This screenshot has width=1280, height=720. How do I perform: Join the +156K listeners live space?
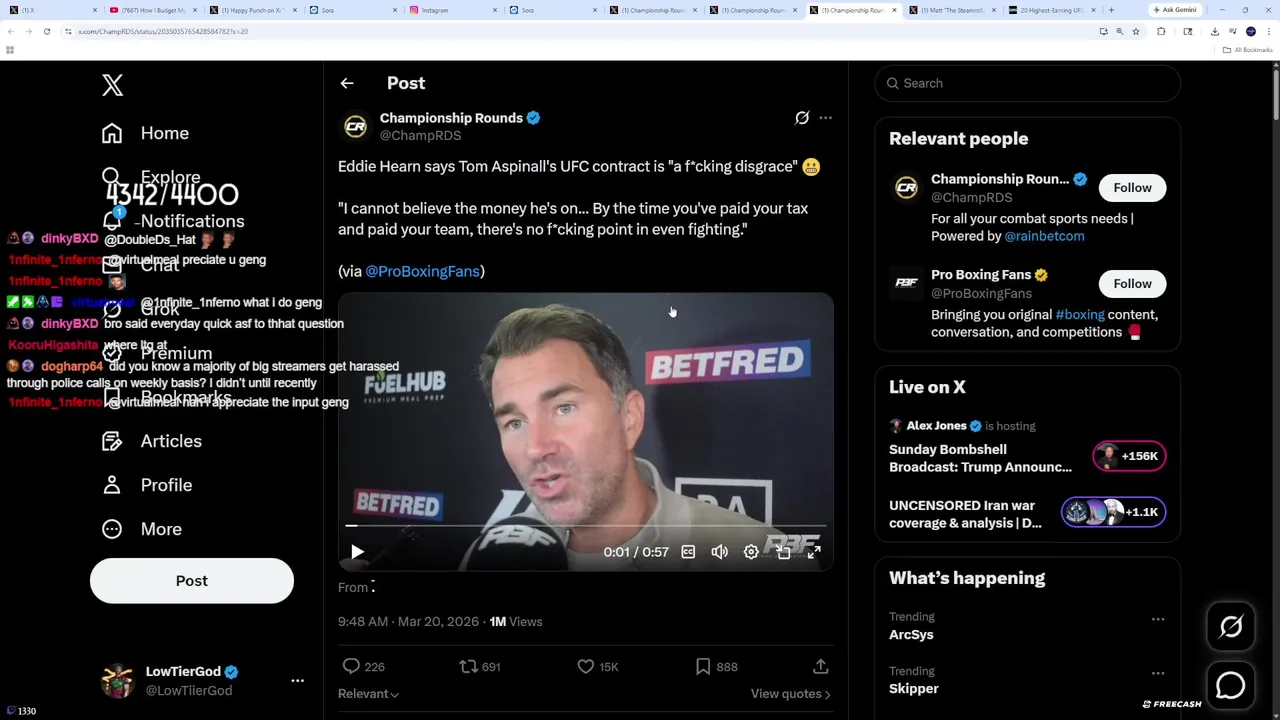point(1129,456)
